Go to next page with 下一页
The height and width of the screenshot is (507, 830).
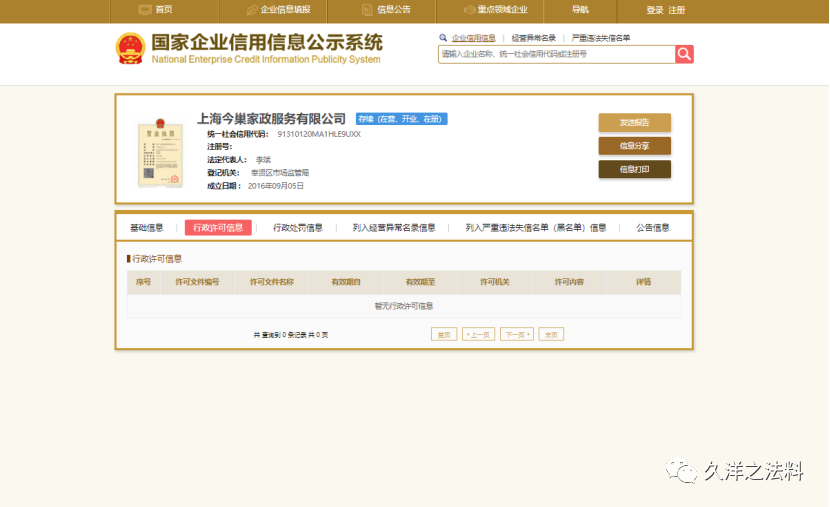[x=517, y=335]
